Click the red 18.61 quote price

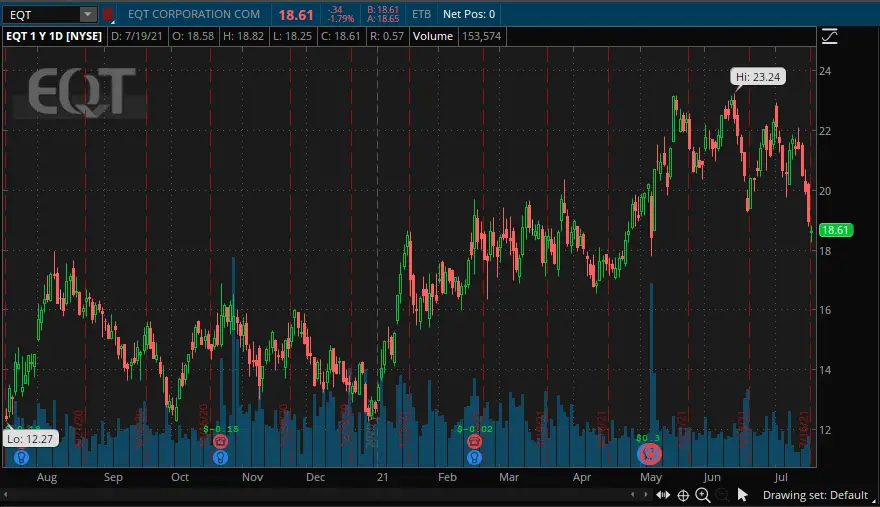[296, 15]
